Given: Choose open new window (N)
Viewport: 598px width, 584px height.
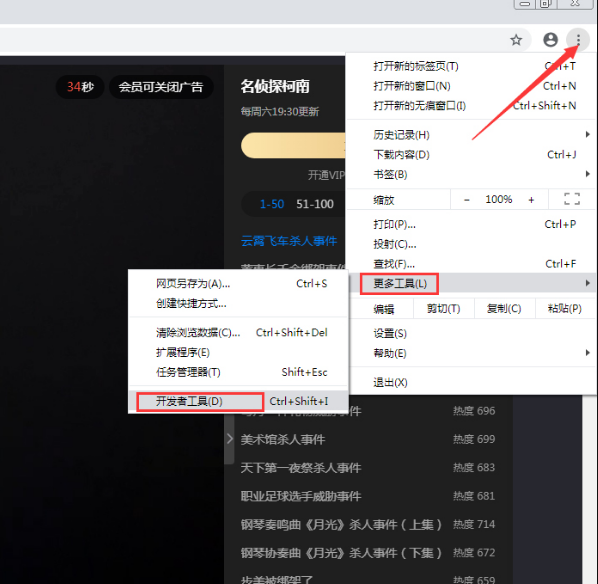Looking at the screenshot, I should [471, 86].
